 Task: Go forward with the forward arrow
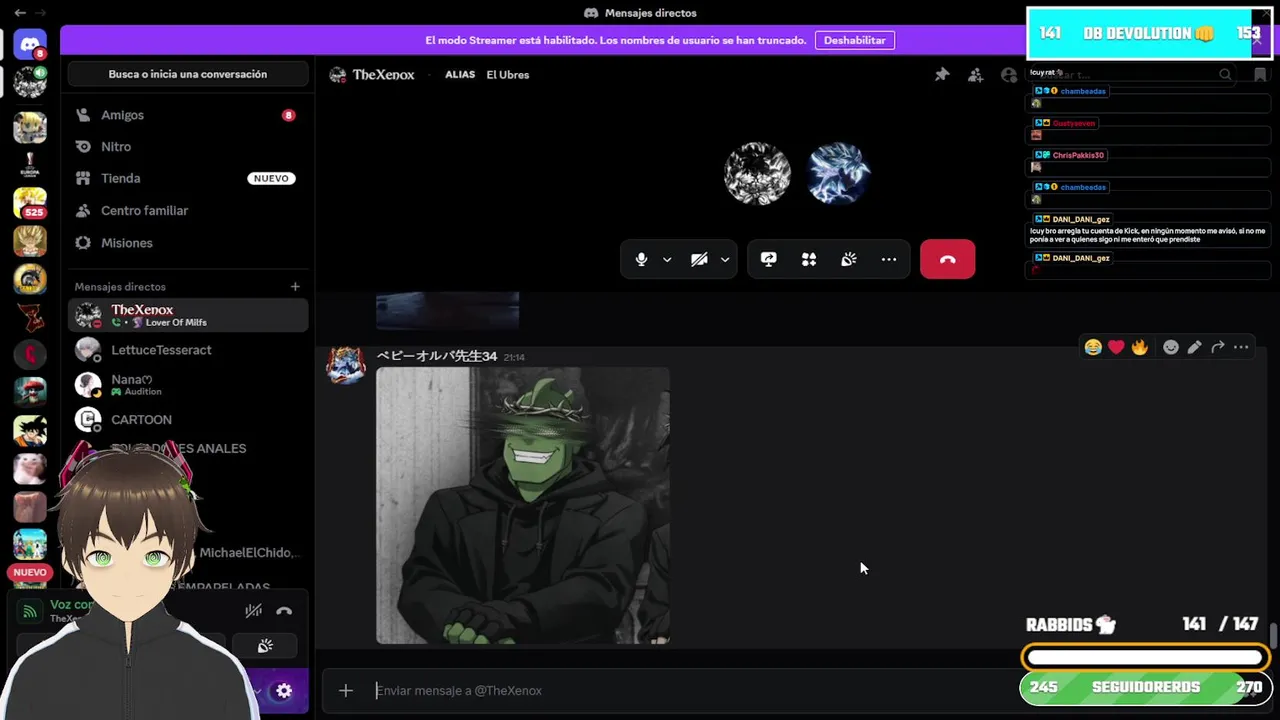[41, 13]
